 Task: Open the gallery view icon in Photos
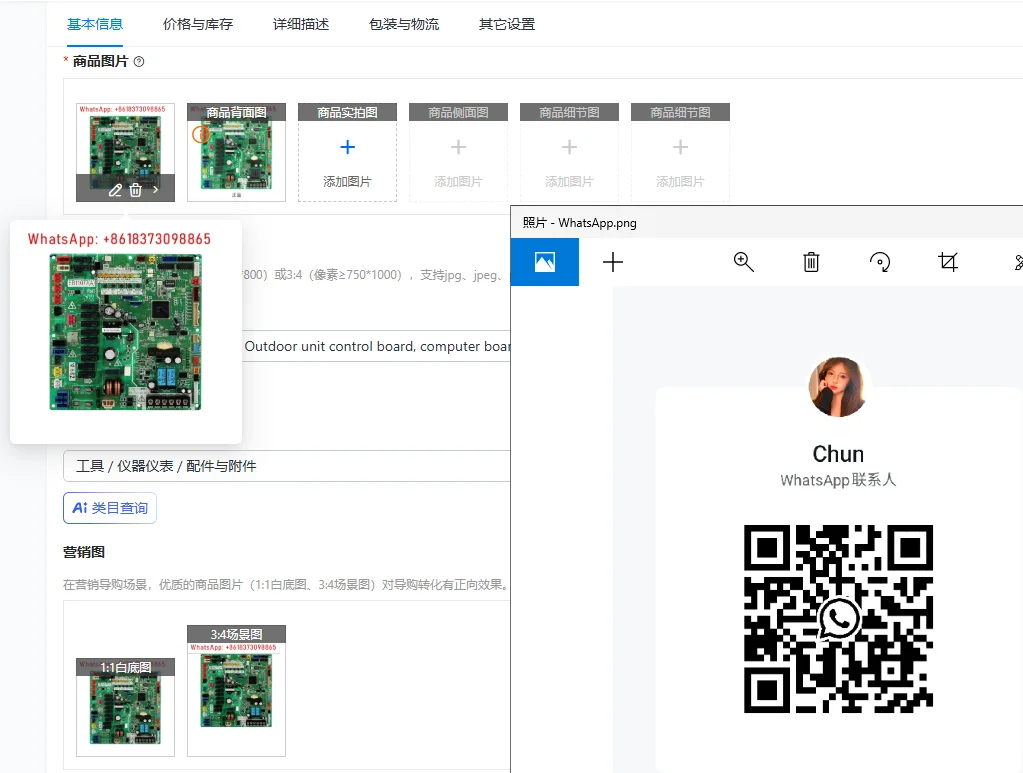tap(545, 262)
